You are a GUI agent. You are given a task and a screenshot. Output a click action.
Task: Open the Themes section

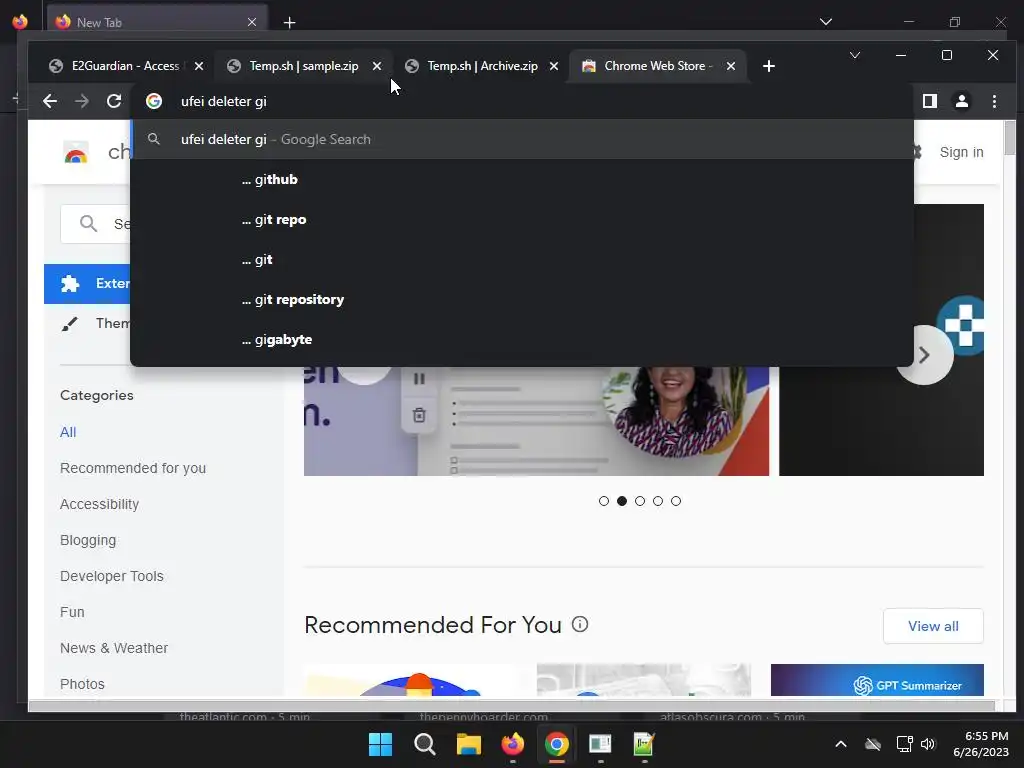(88, 323)
